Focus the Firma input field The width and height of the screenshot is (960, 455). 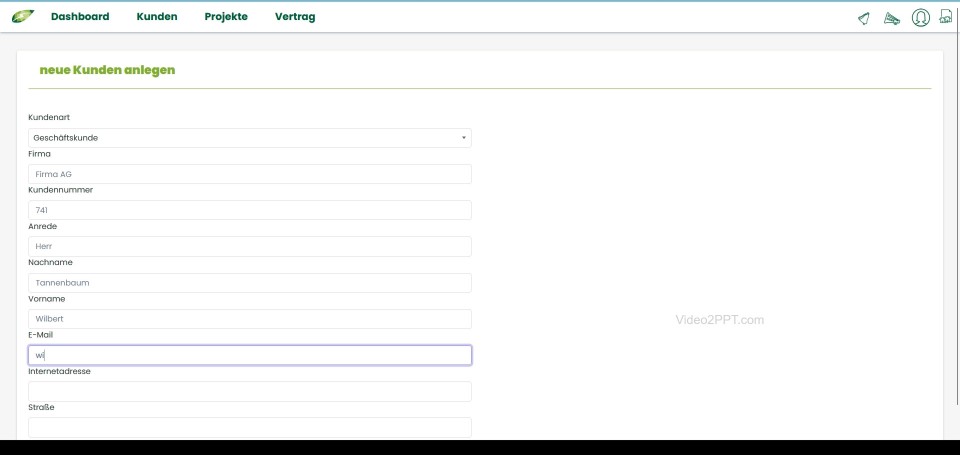coord(249,174)
